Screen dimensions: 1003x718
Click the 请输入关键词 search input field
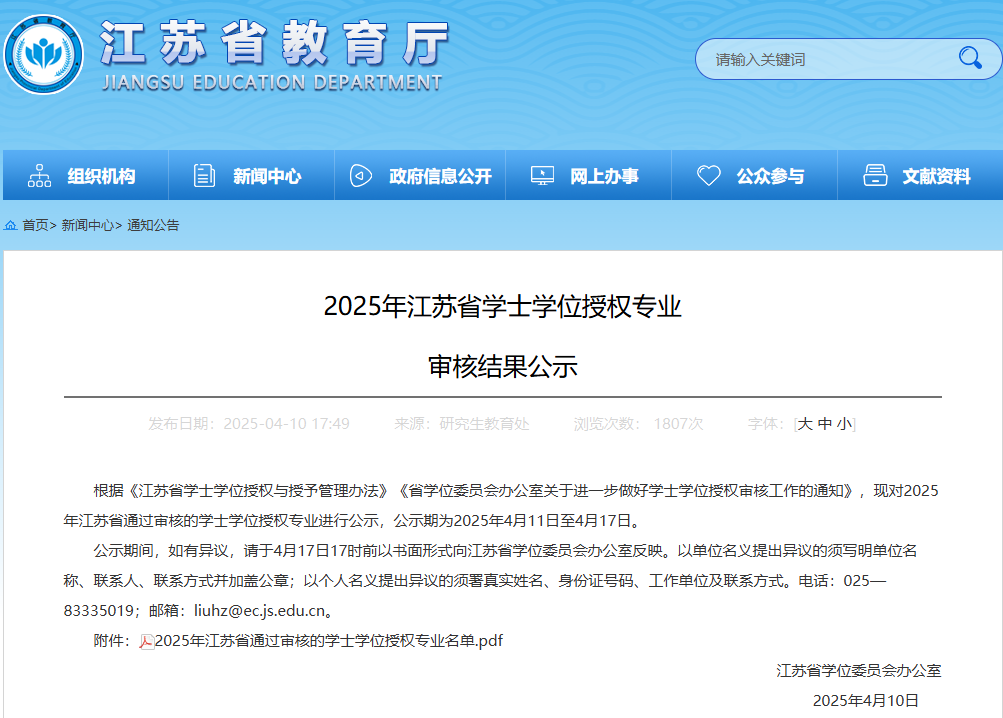[820, 58]
